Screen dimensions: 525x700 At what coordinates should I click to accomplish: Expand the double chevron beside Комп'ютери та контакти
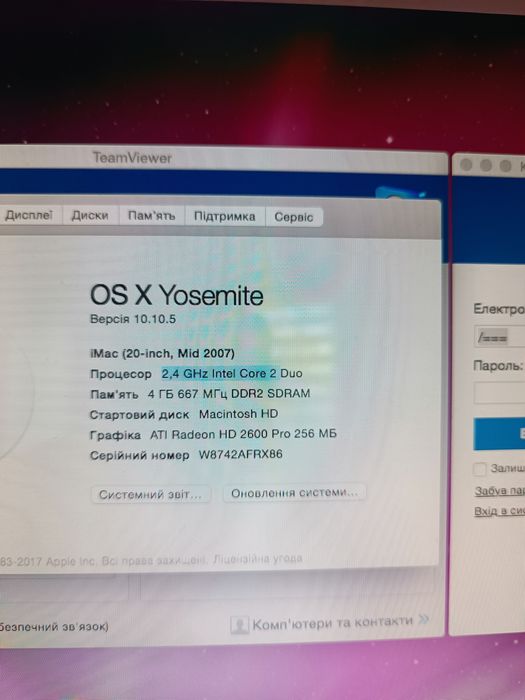point(424,620)
